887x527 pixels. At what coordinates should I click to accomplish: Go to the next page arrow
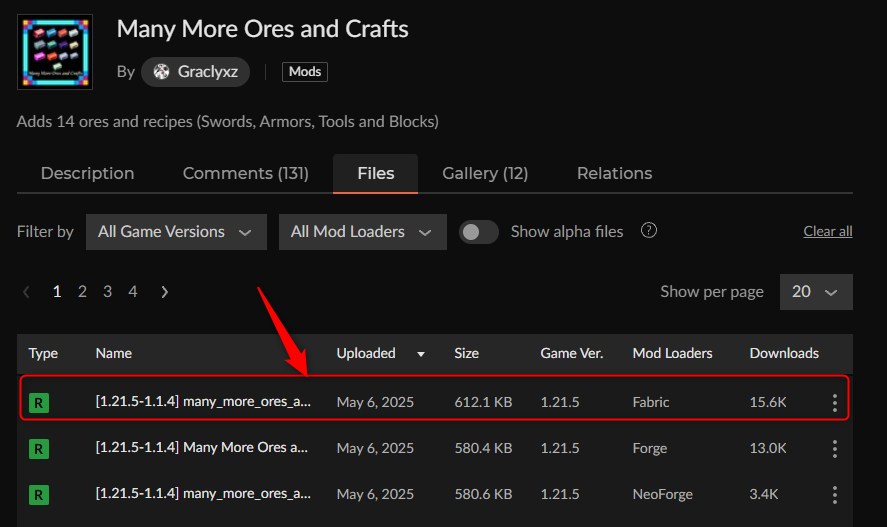point(165,292)
